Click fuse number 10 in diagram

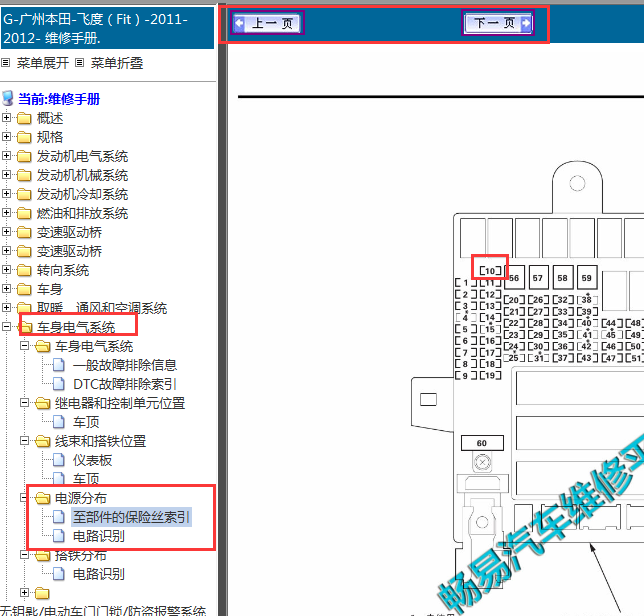[x=490, y=271]
